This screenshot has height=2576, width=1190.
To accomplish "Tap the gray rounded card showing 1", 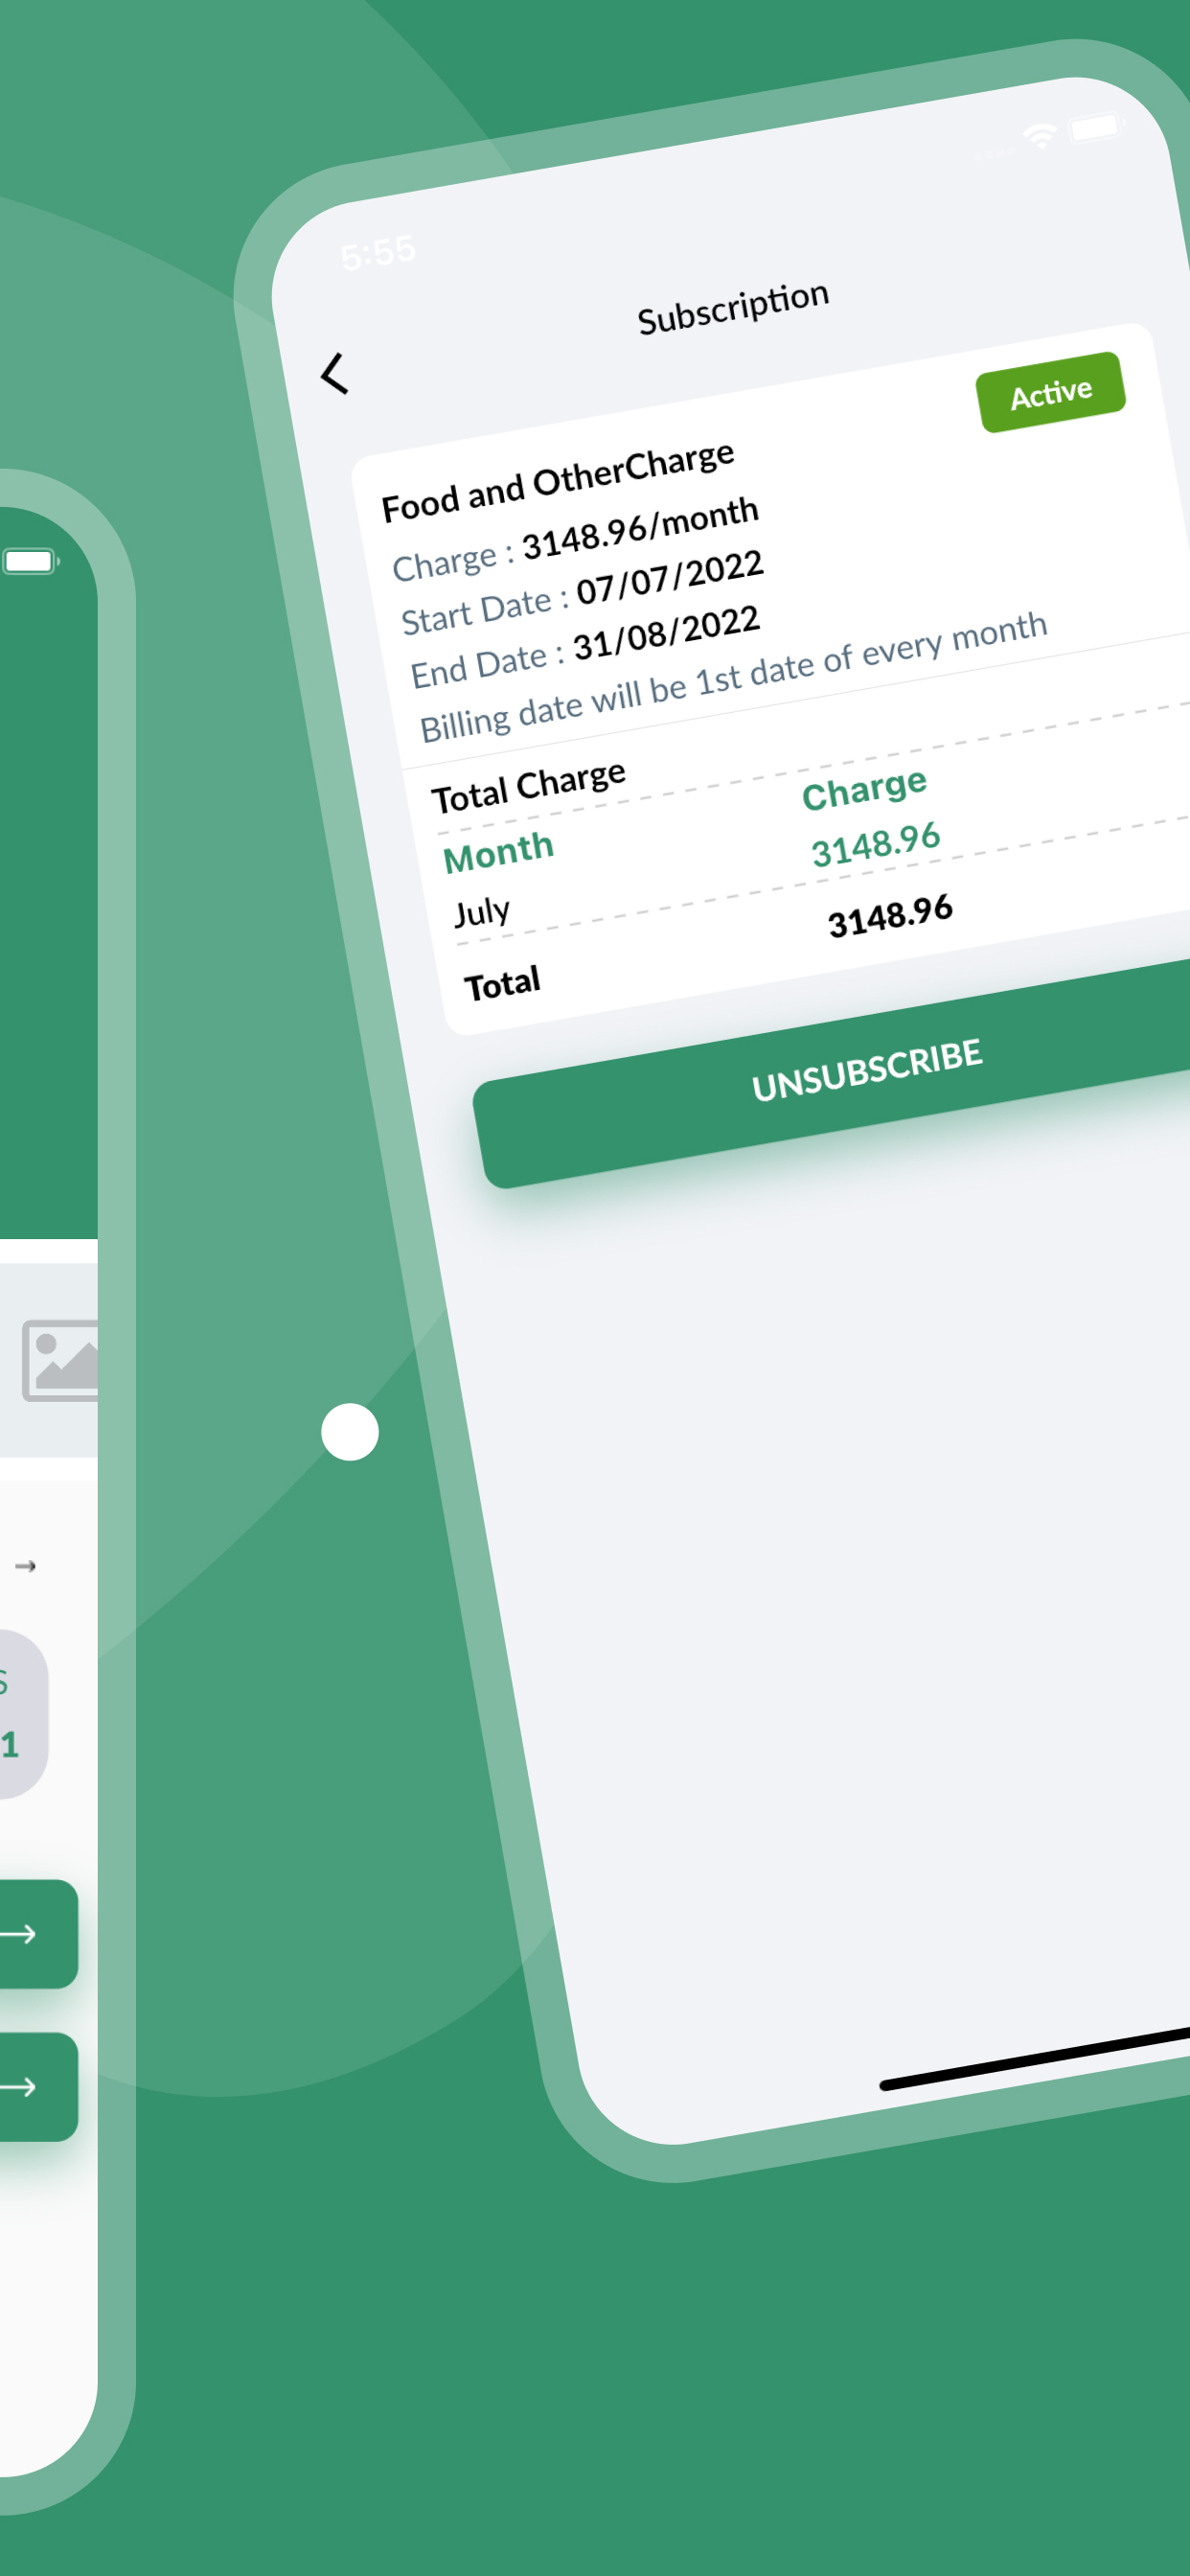I will 22,1714.
